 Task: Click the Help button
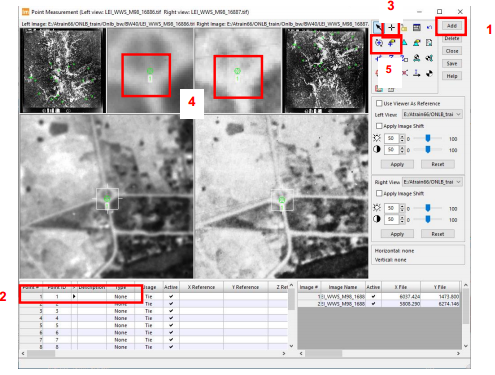pyautogui.click(x=452, y=76)
